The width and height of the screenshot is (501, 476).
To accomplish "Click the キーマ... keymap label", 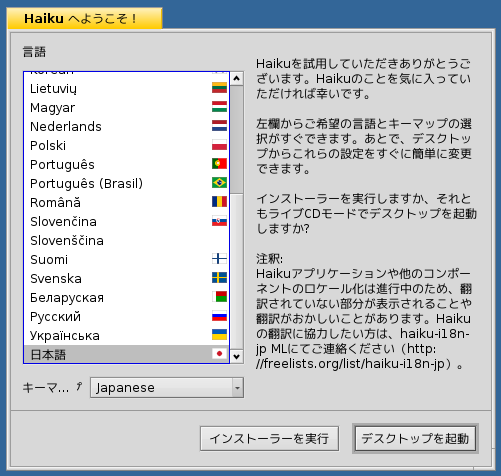I will click(46, 388).
